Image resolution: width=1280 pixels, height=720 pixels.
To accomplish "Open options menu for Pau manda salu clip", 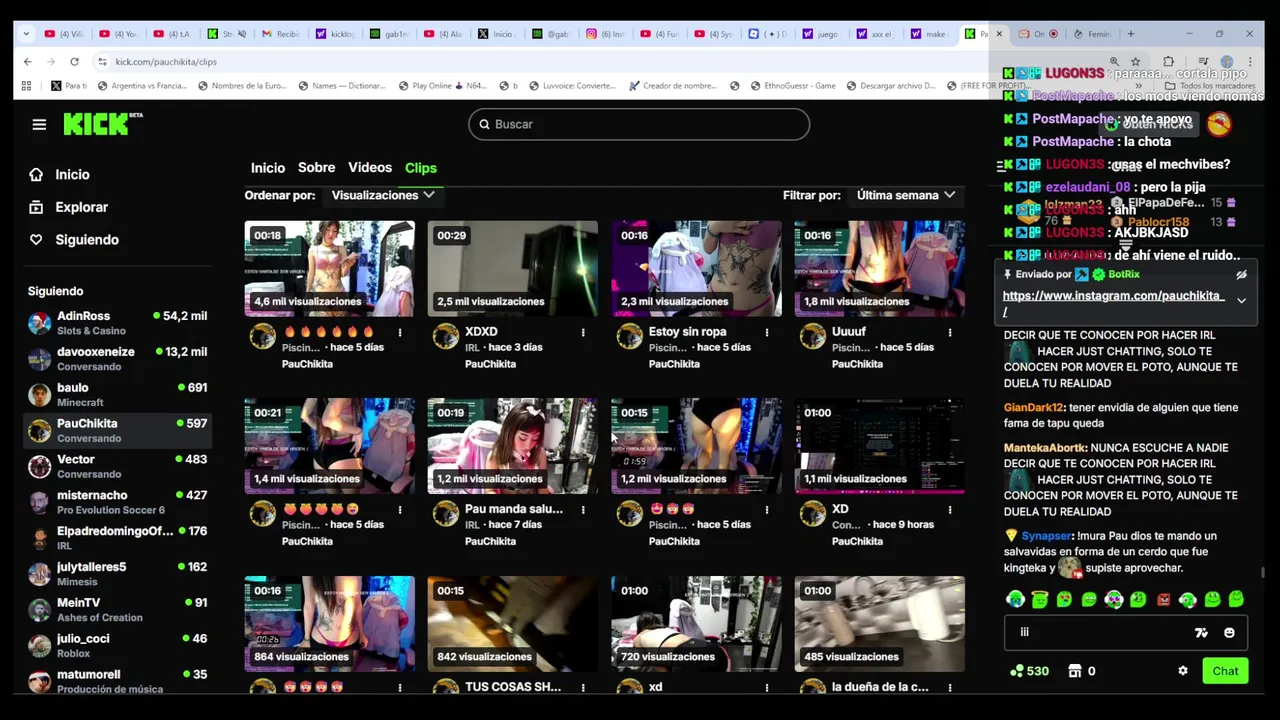I will coord(583,510).
